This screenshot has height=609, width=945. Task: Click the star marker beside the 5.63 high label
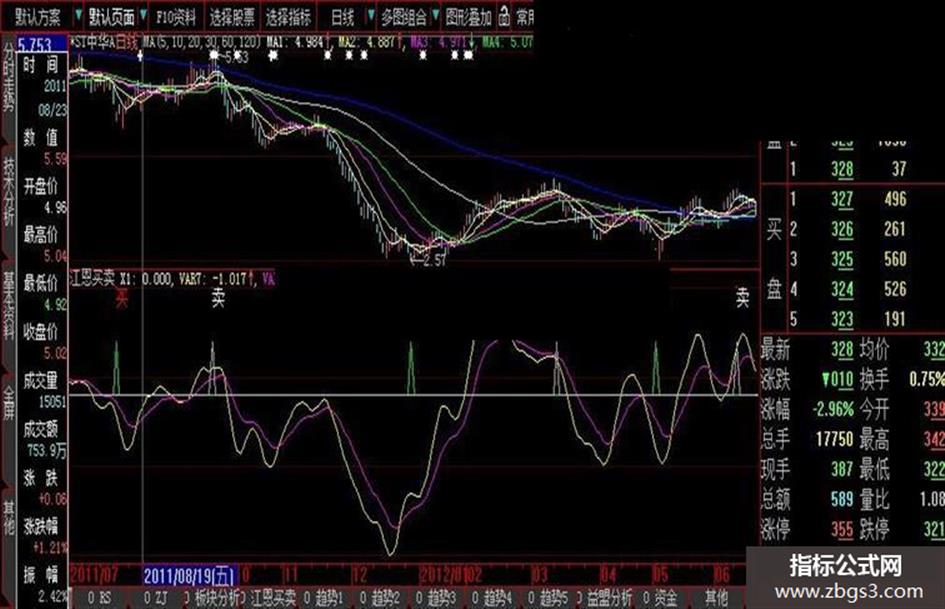214,55
